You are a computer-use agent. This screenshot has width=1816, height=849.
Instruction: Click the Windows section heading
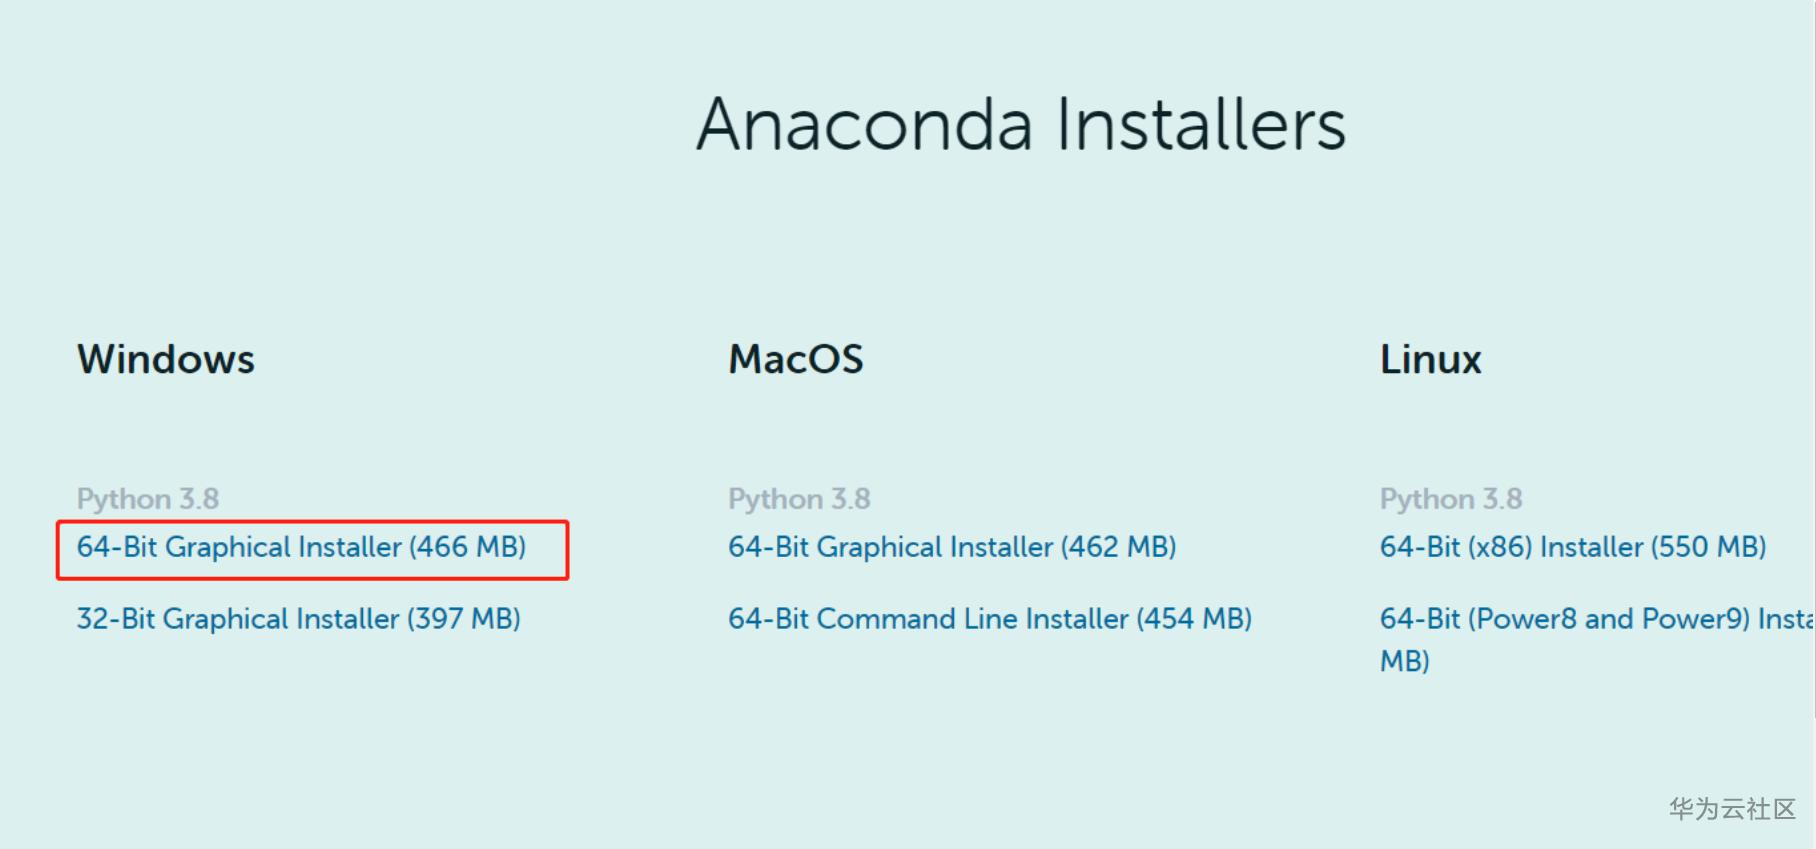[166, 360]
